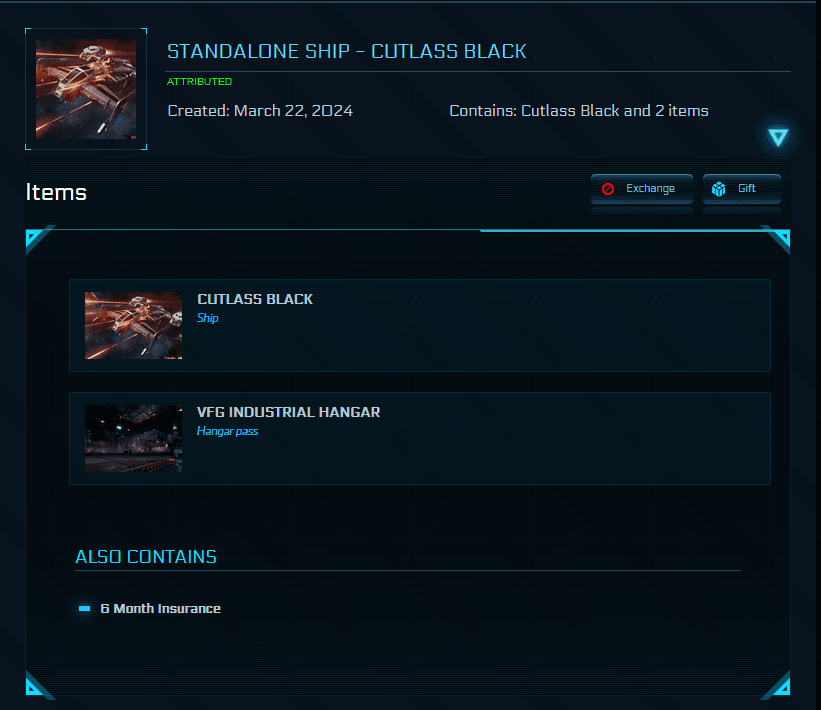Click the Hangar pass type label

227,431
